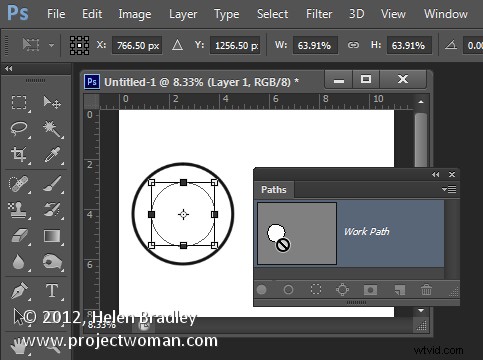
Task: Click the X position field
Action: coord(137,45)
